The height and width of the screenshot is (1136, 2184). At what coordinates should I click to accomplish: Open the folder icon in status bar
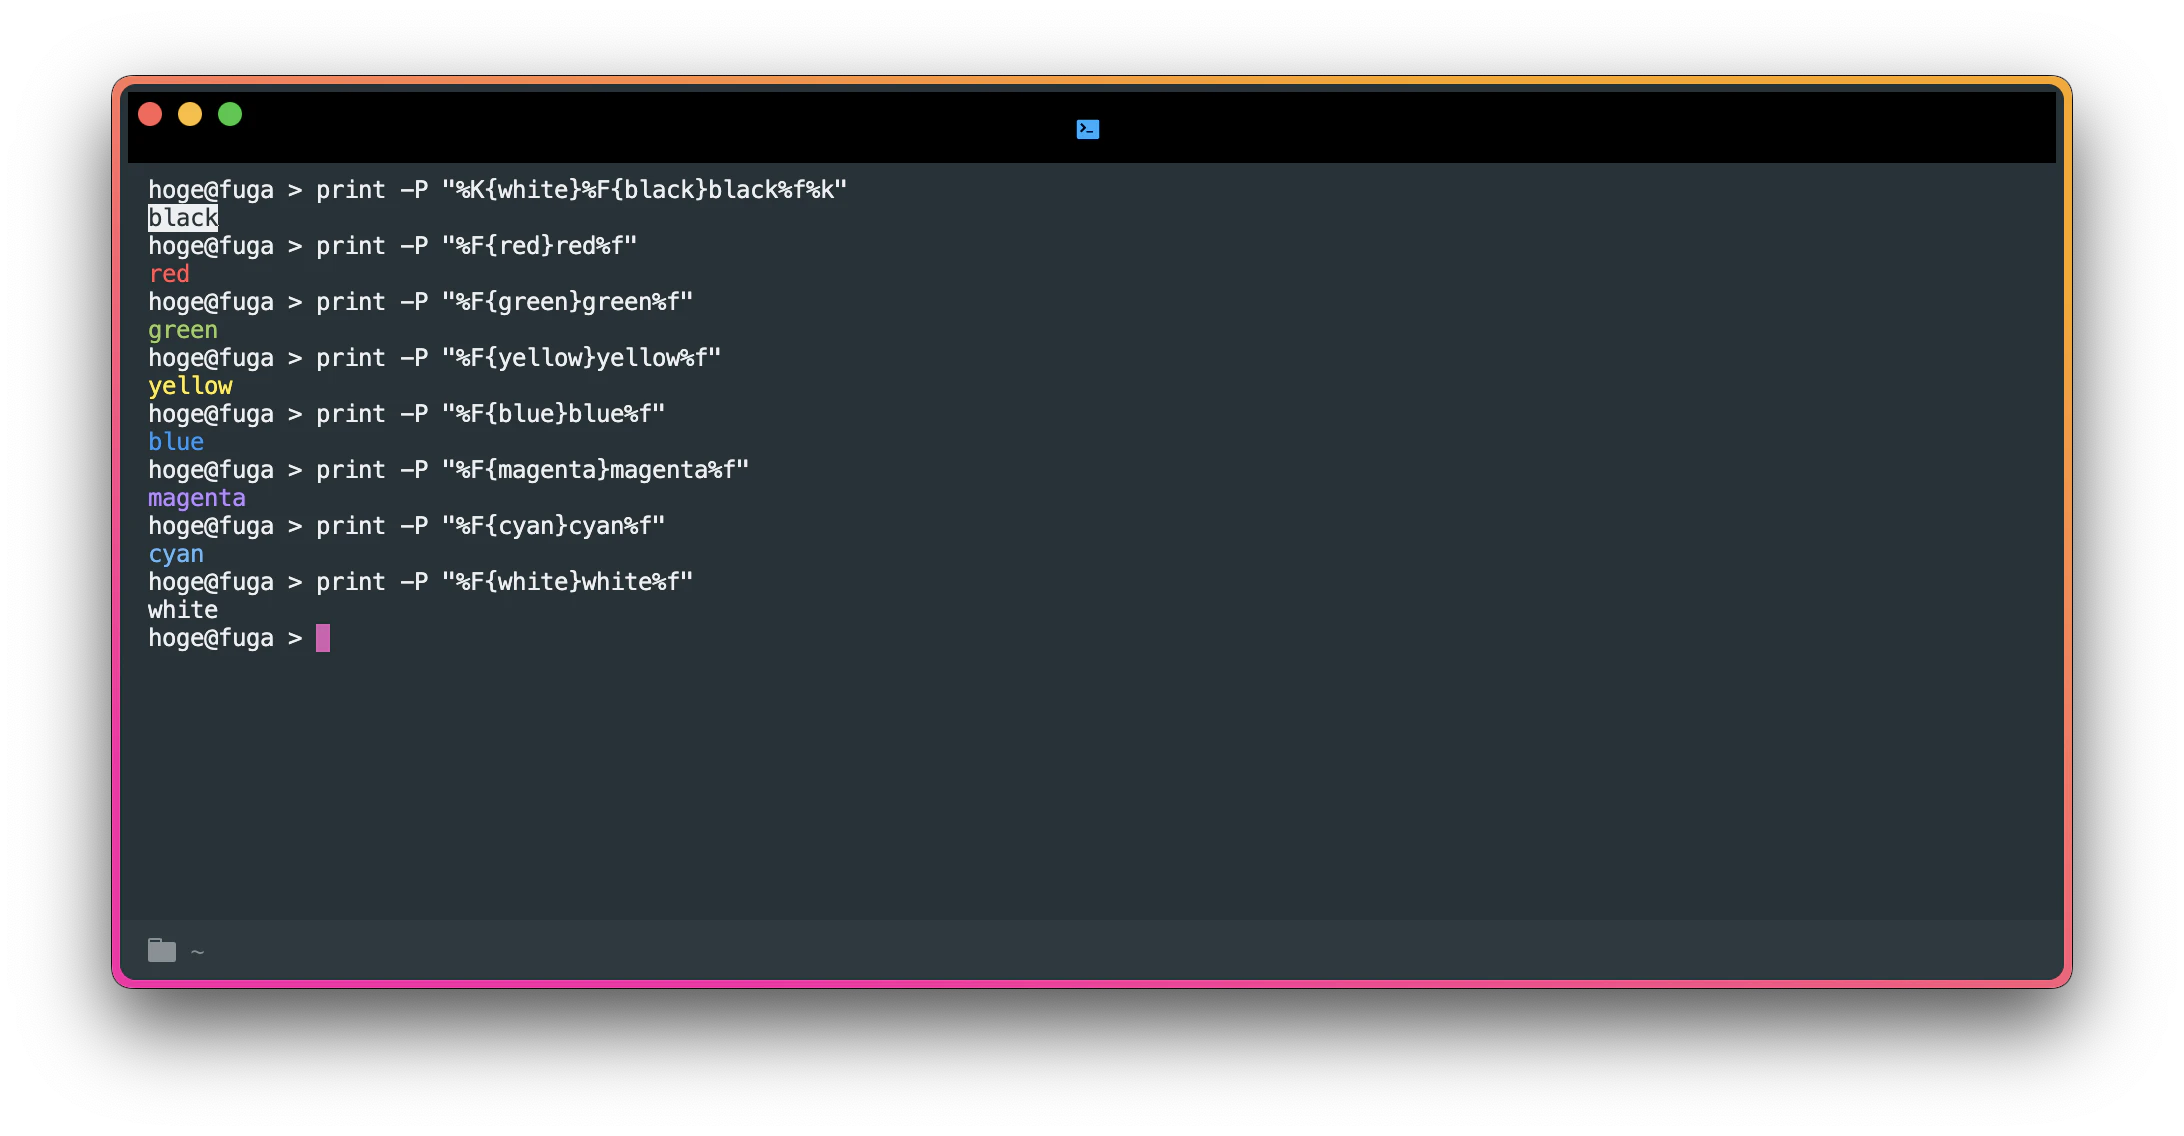(x=162, y=950)
